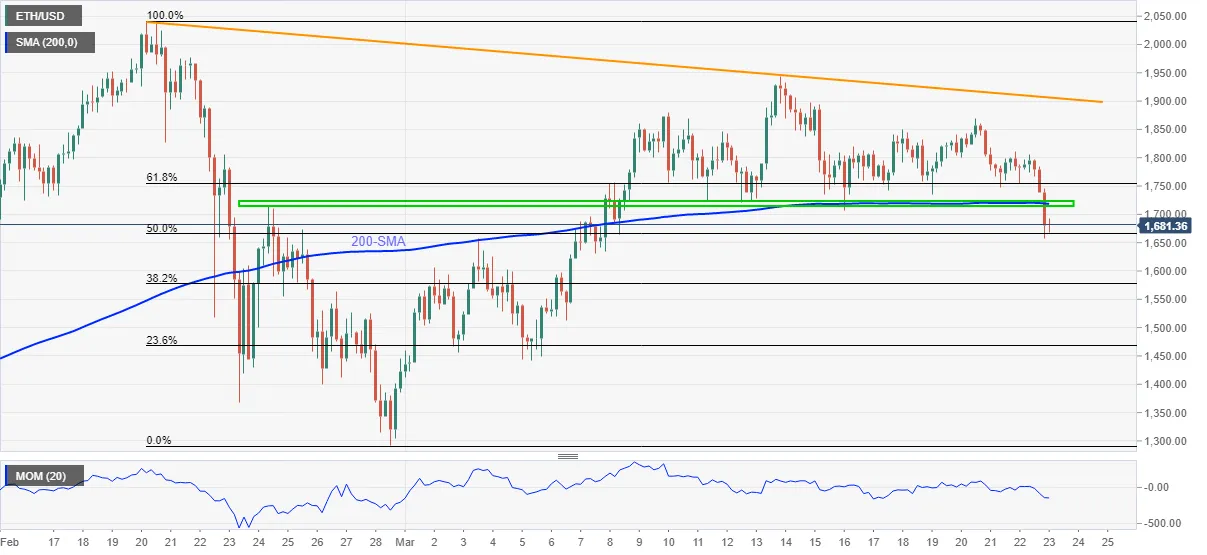Click the 38.2% Fibonacci level label

162,278
